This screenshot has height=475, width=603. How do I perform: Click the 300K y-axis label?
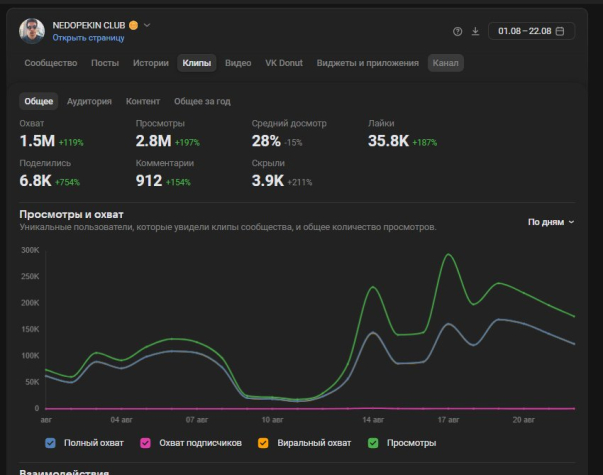pos(30,250)
